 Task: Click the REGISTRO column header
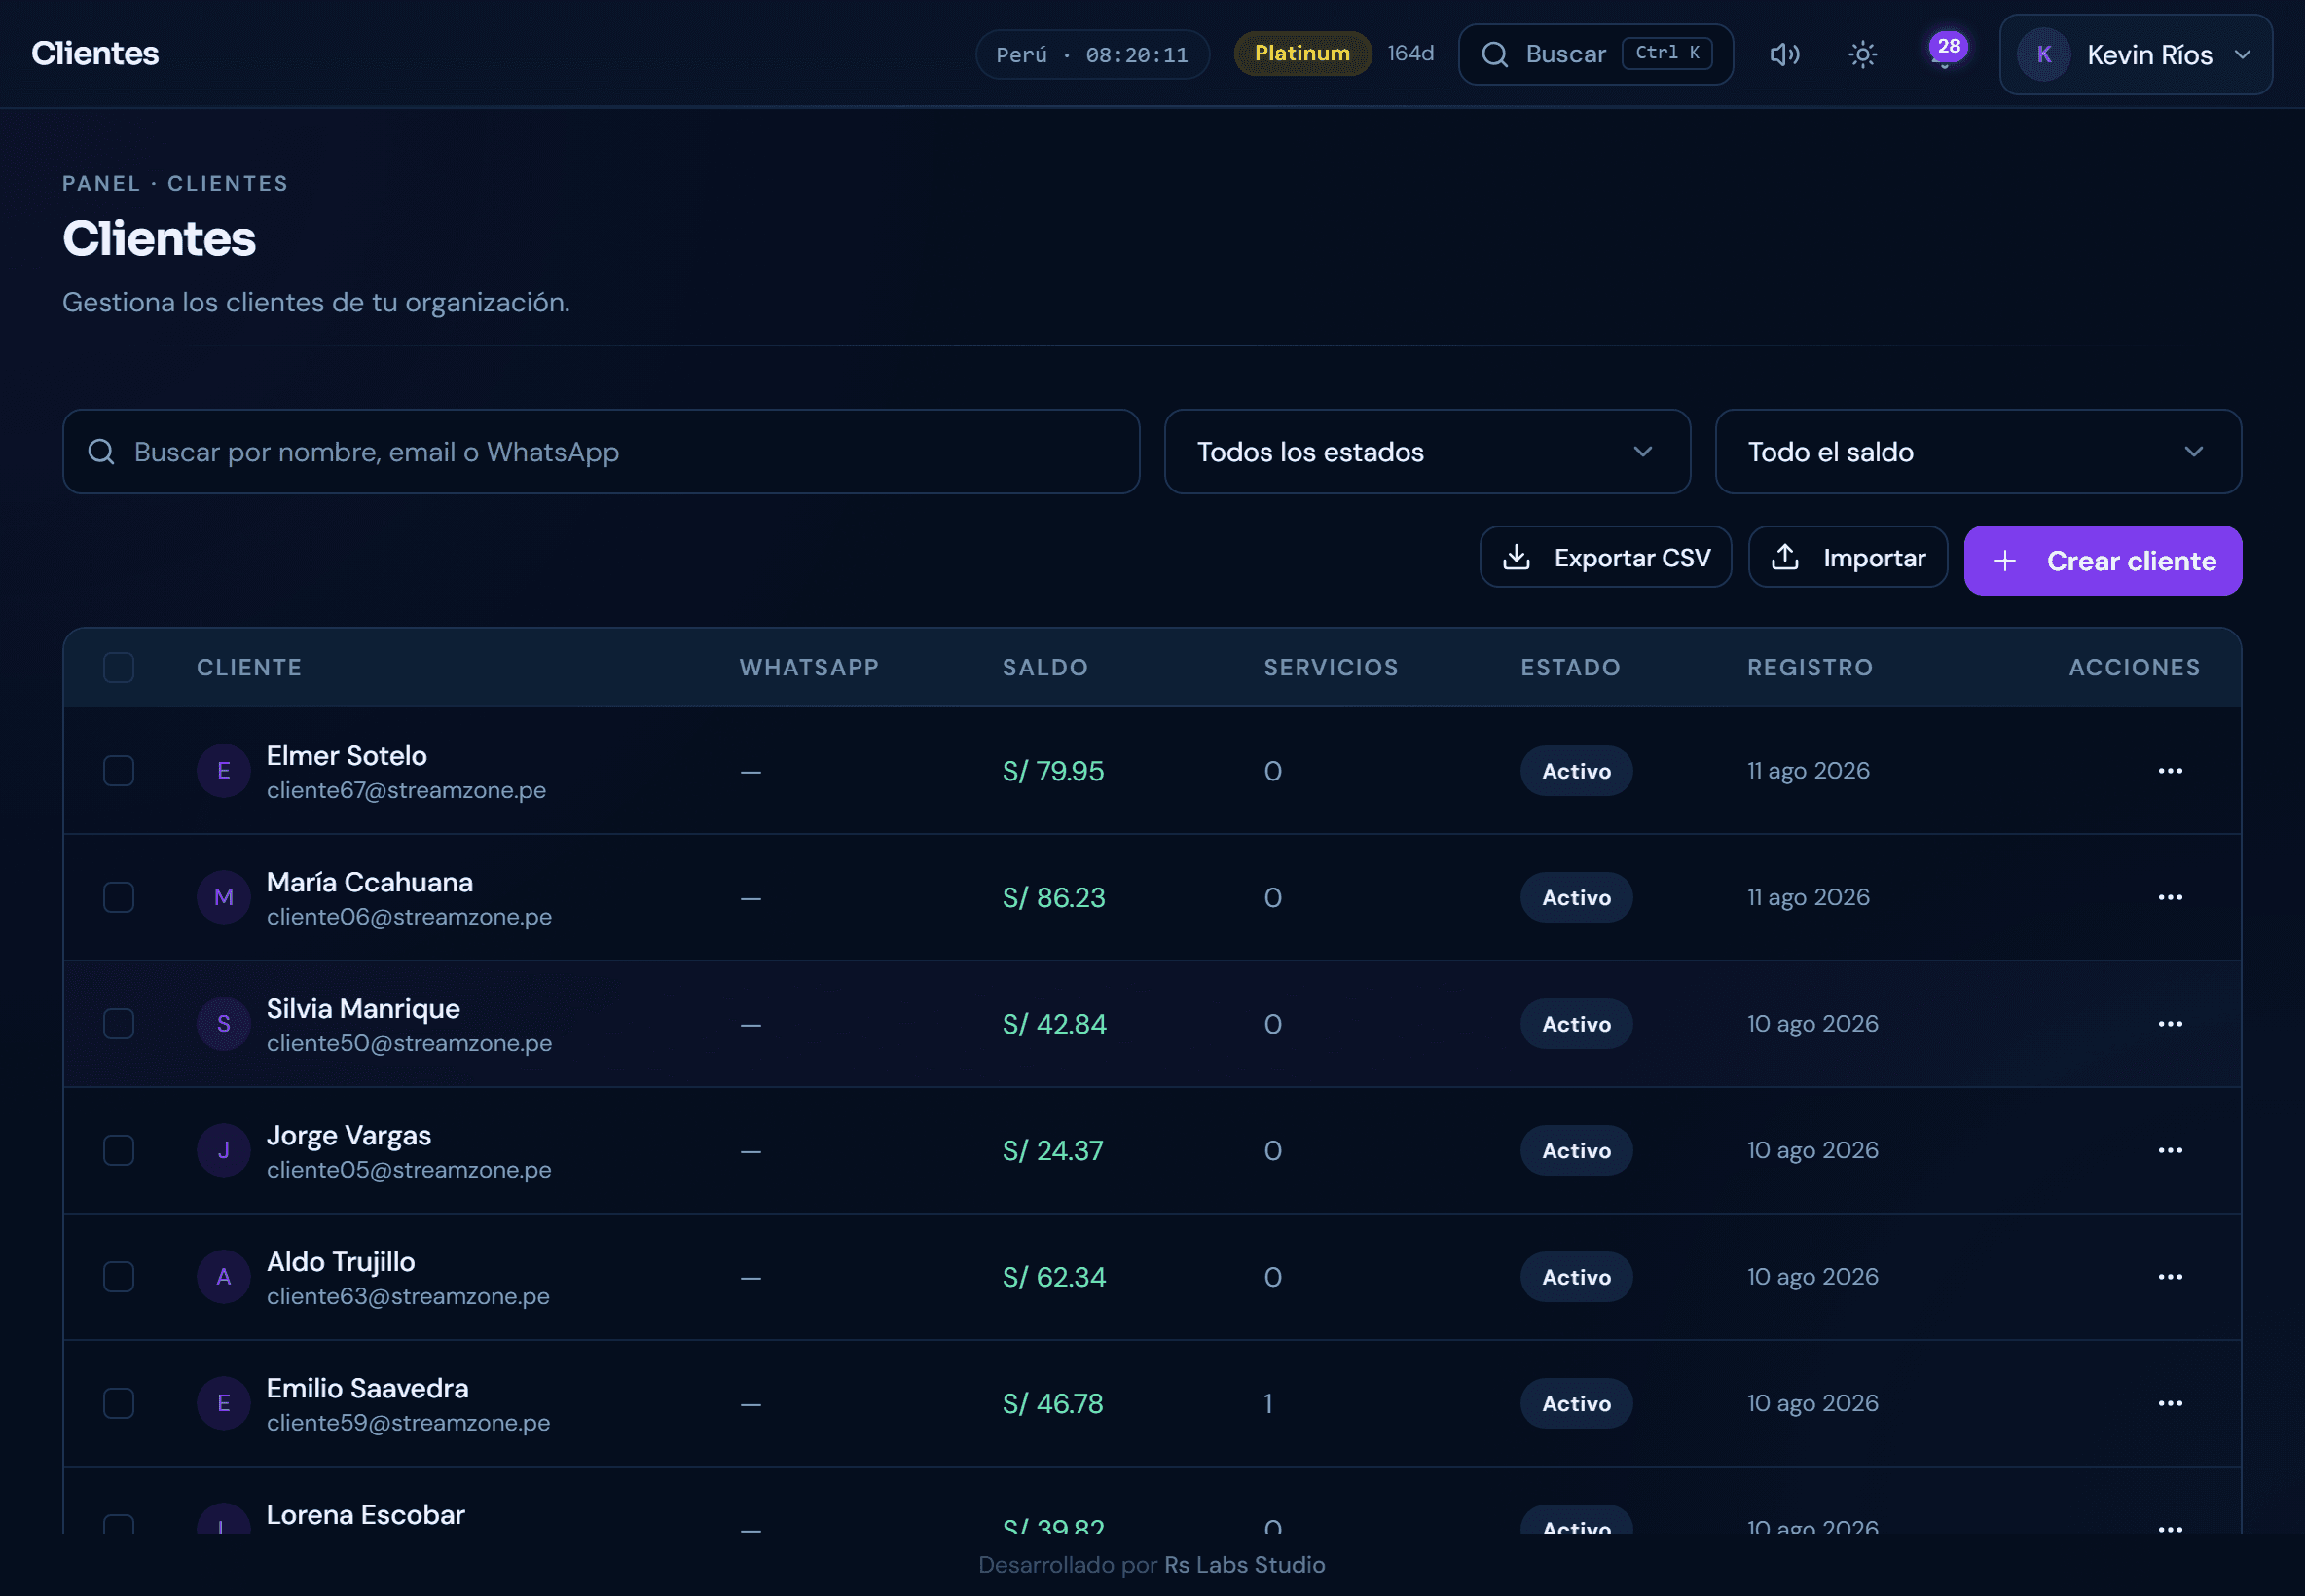tap(1810, 667)
